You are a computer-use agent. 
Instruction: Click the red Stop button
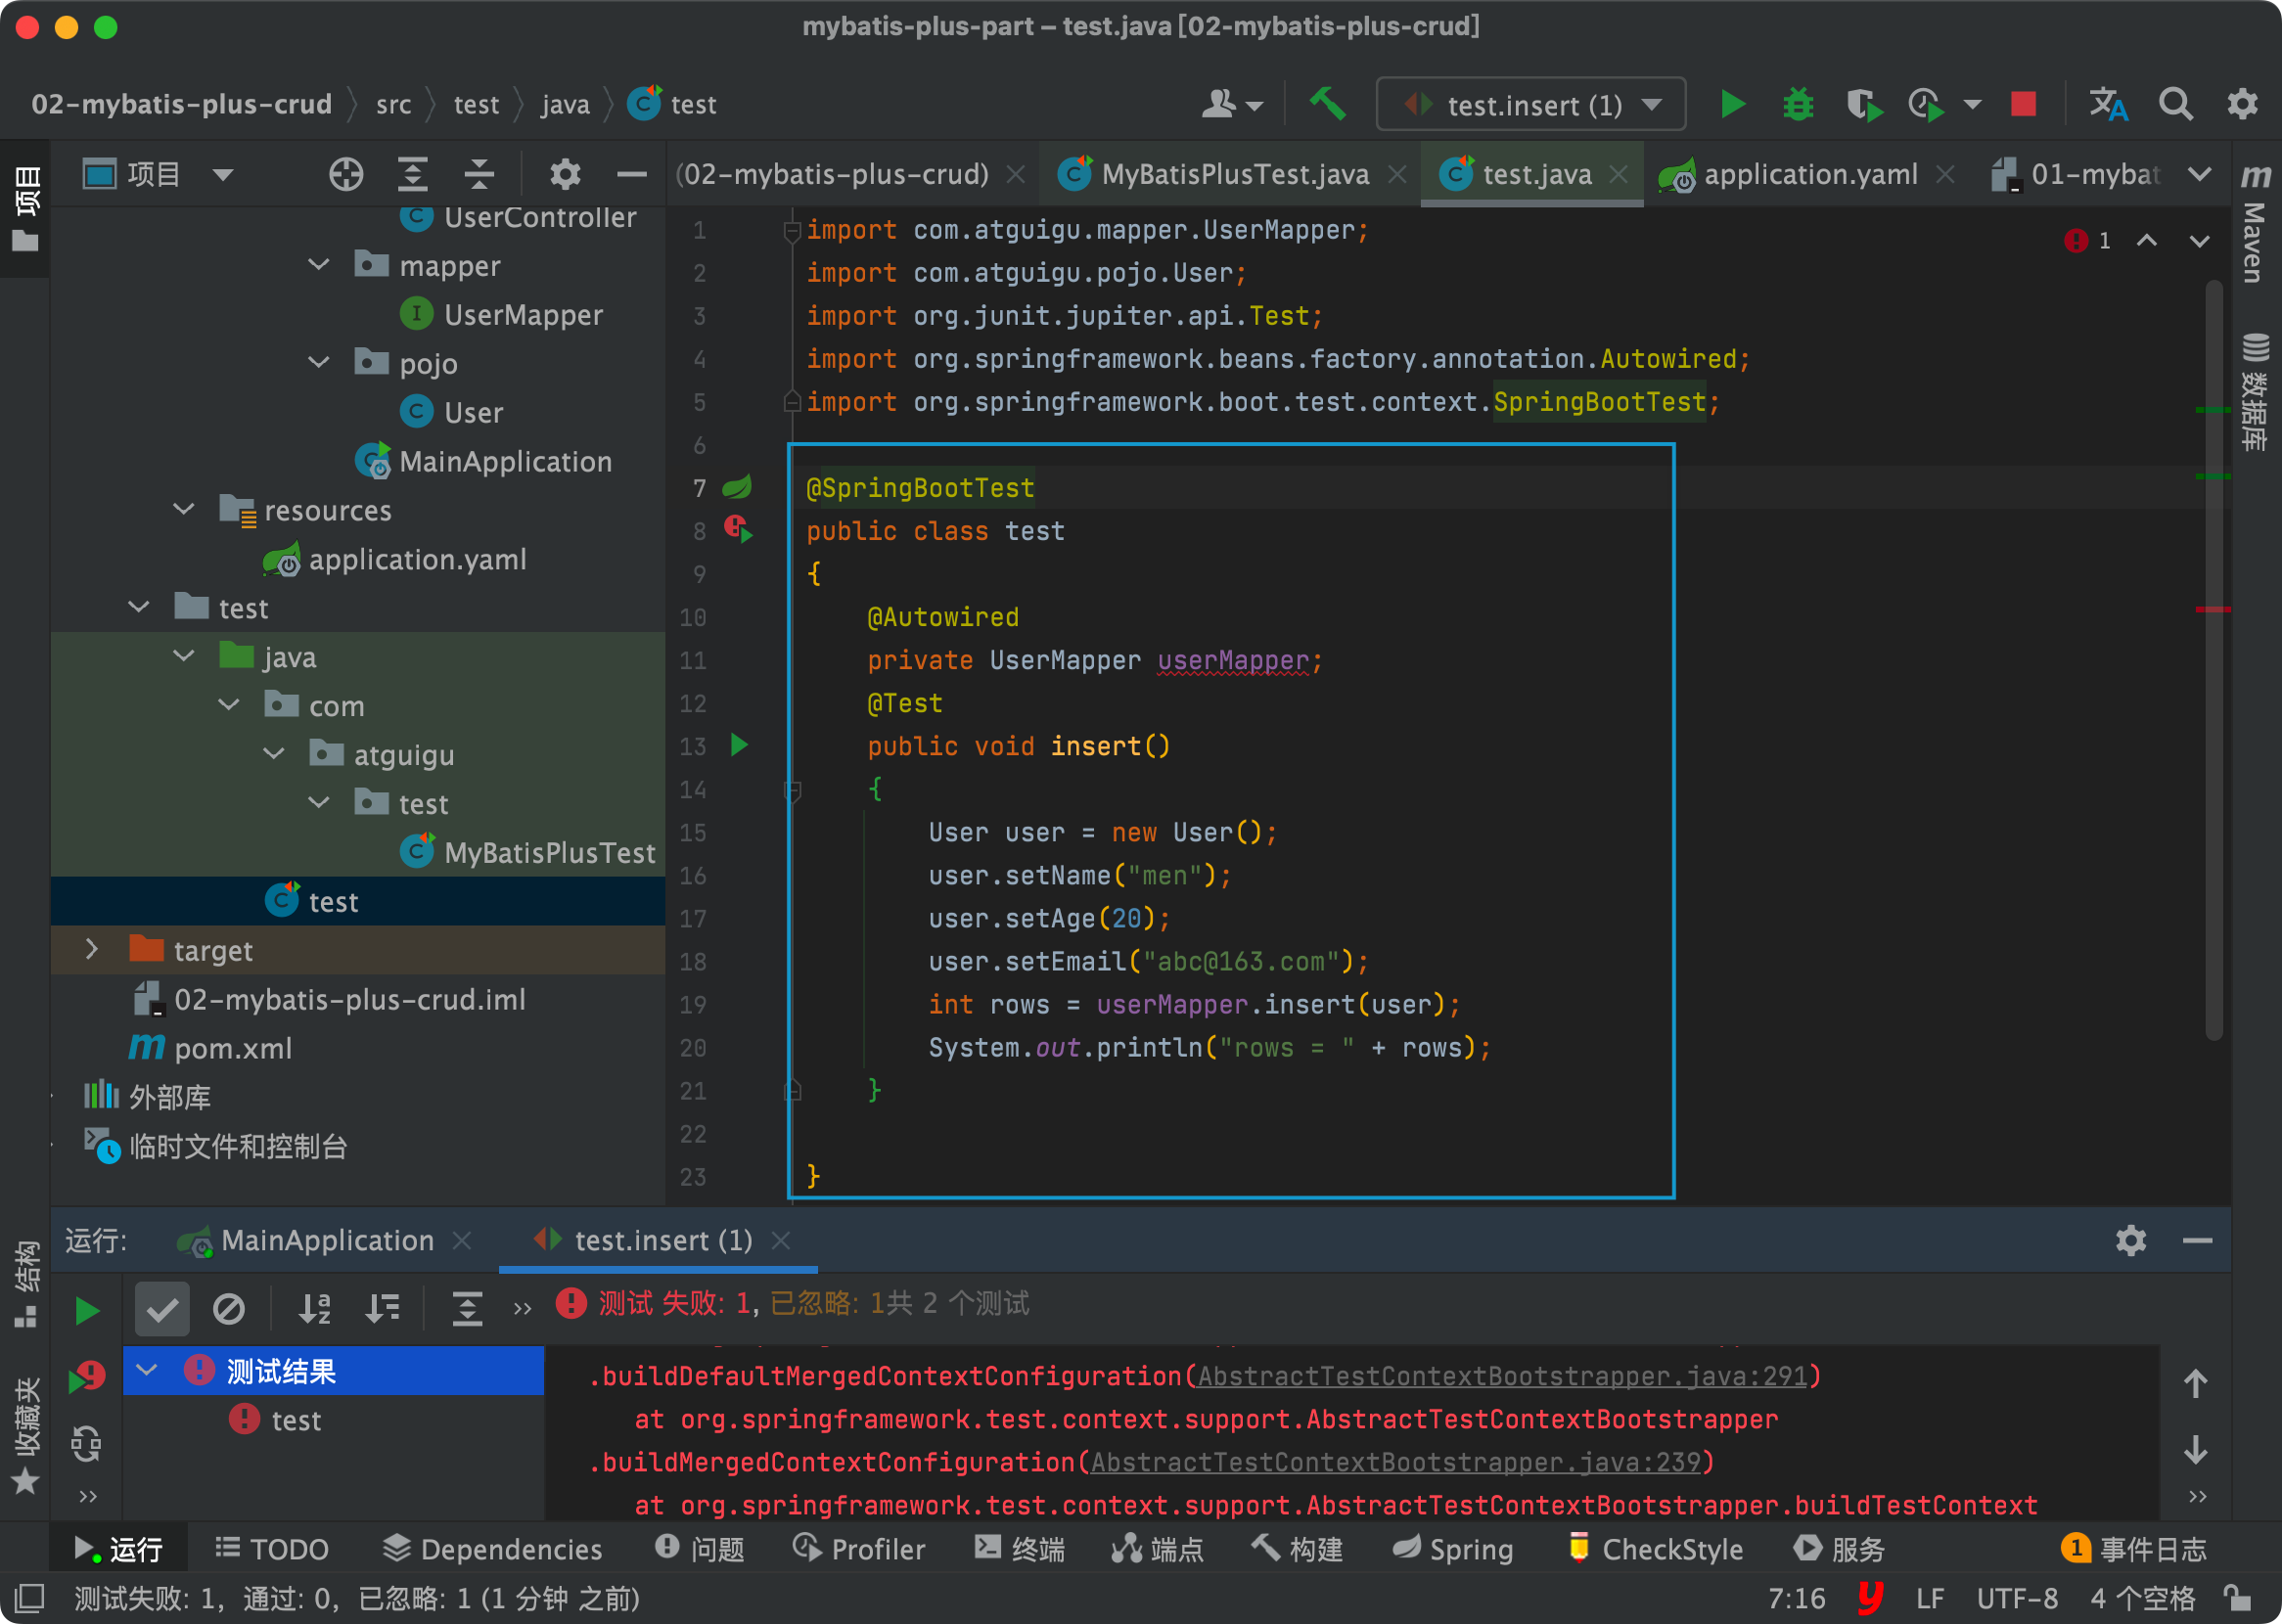(2023, 104)
